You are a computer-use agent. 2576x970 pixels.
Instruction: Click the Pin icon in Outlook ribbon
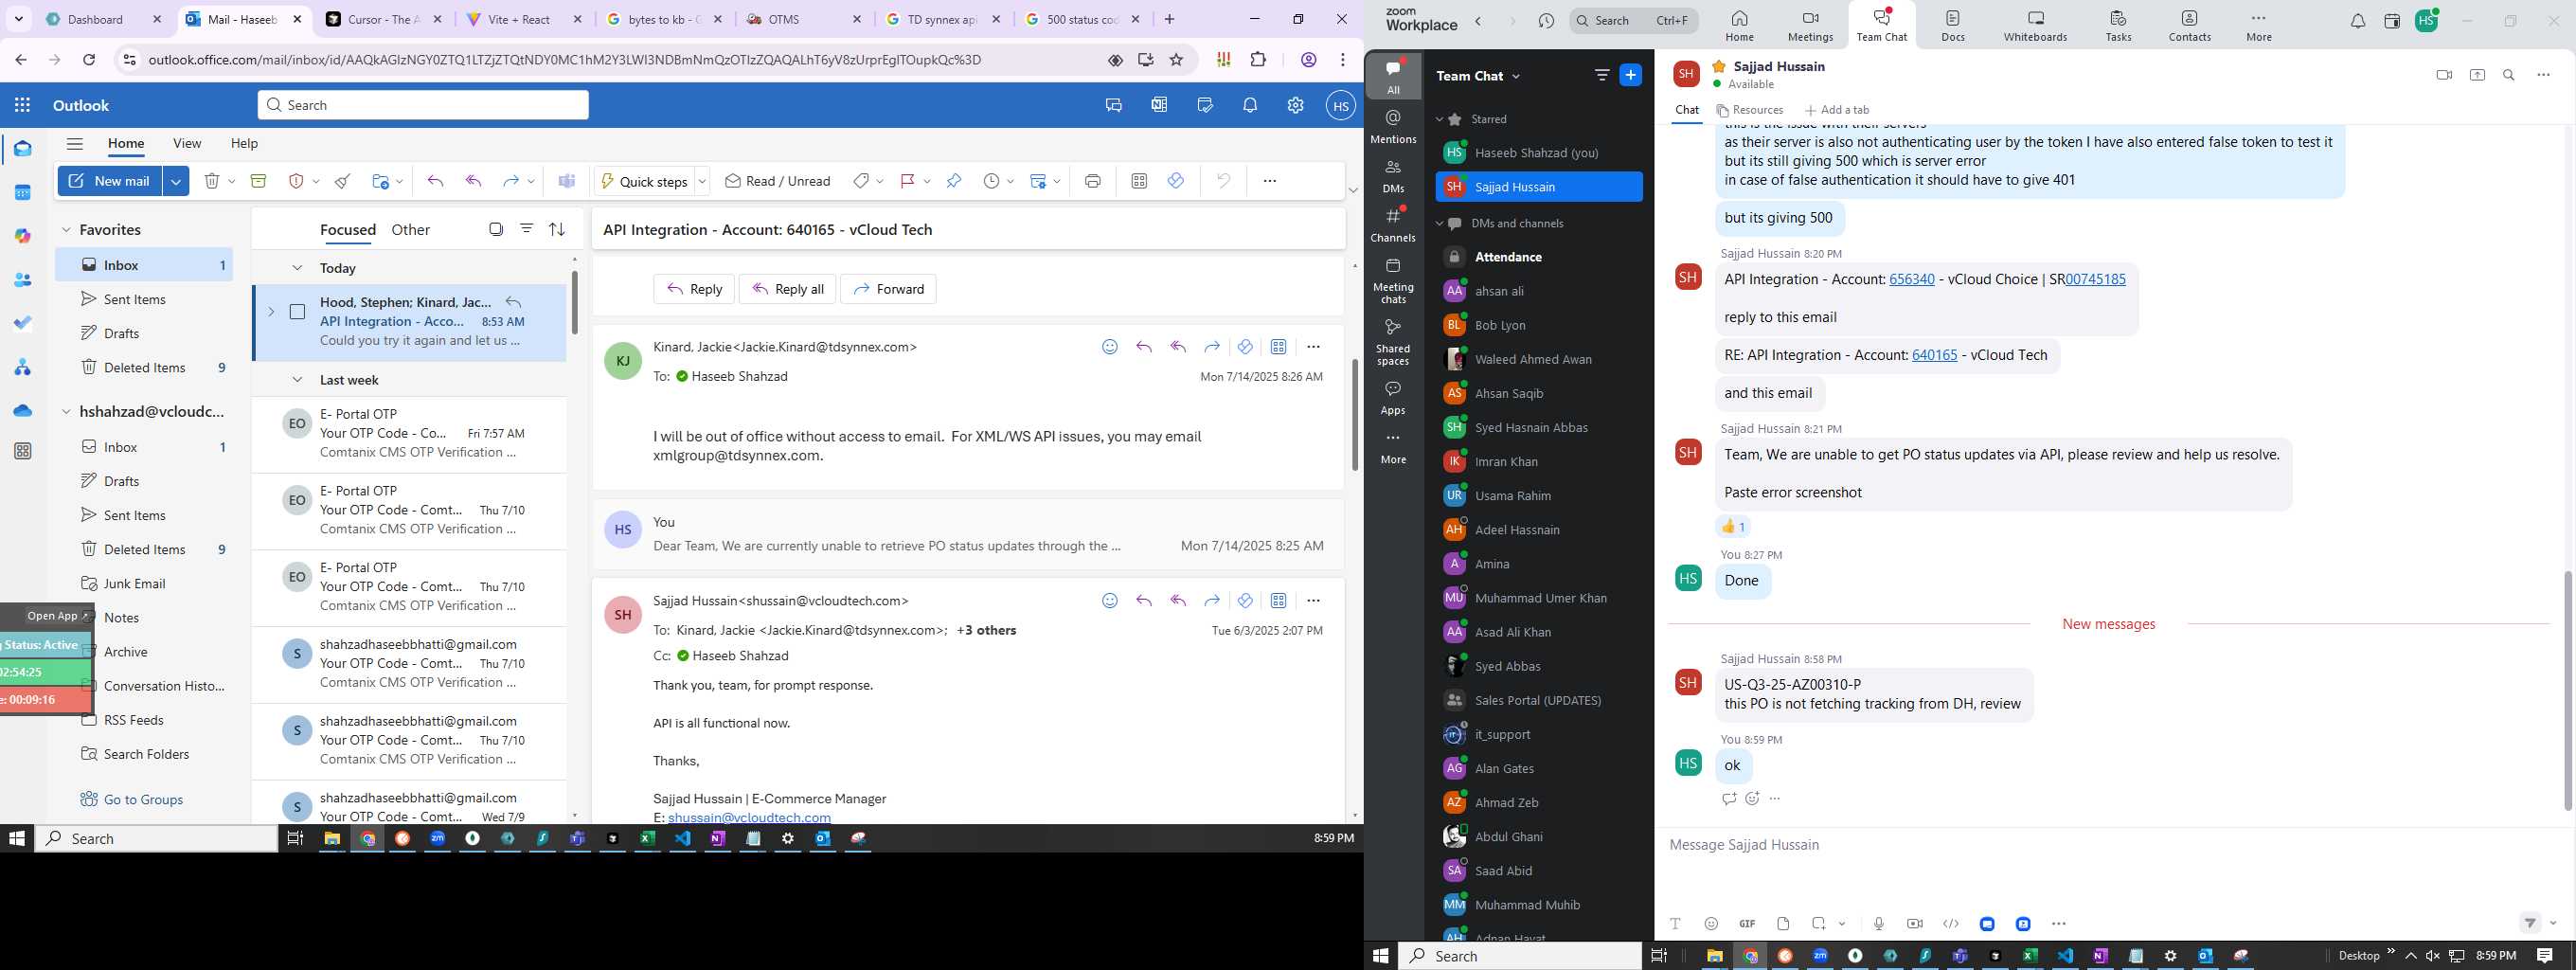(x=954, y=181)
